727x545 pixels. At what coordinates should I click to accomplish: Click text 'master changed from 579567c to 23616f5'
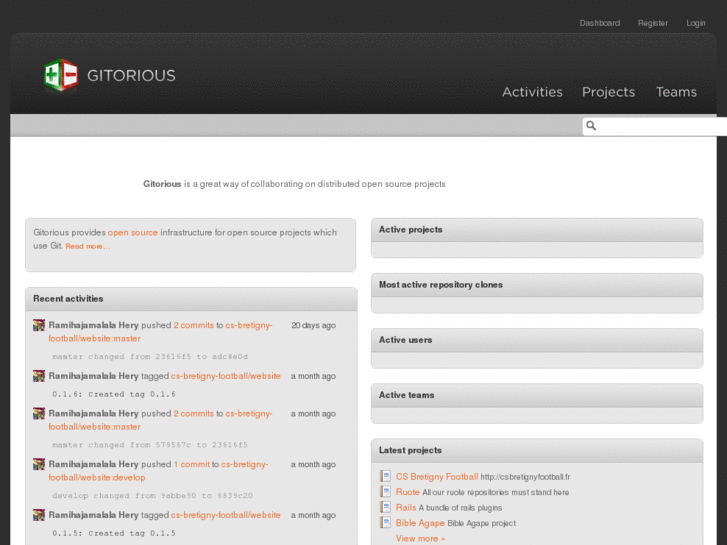[150, 445]
